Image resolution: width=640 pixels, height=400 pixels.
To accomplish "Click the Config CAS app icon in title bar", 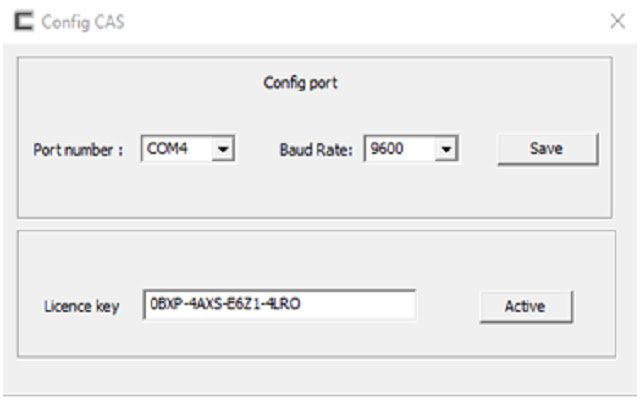I will click(24, 21).
